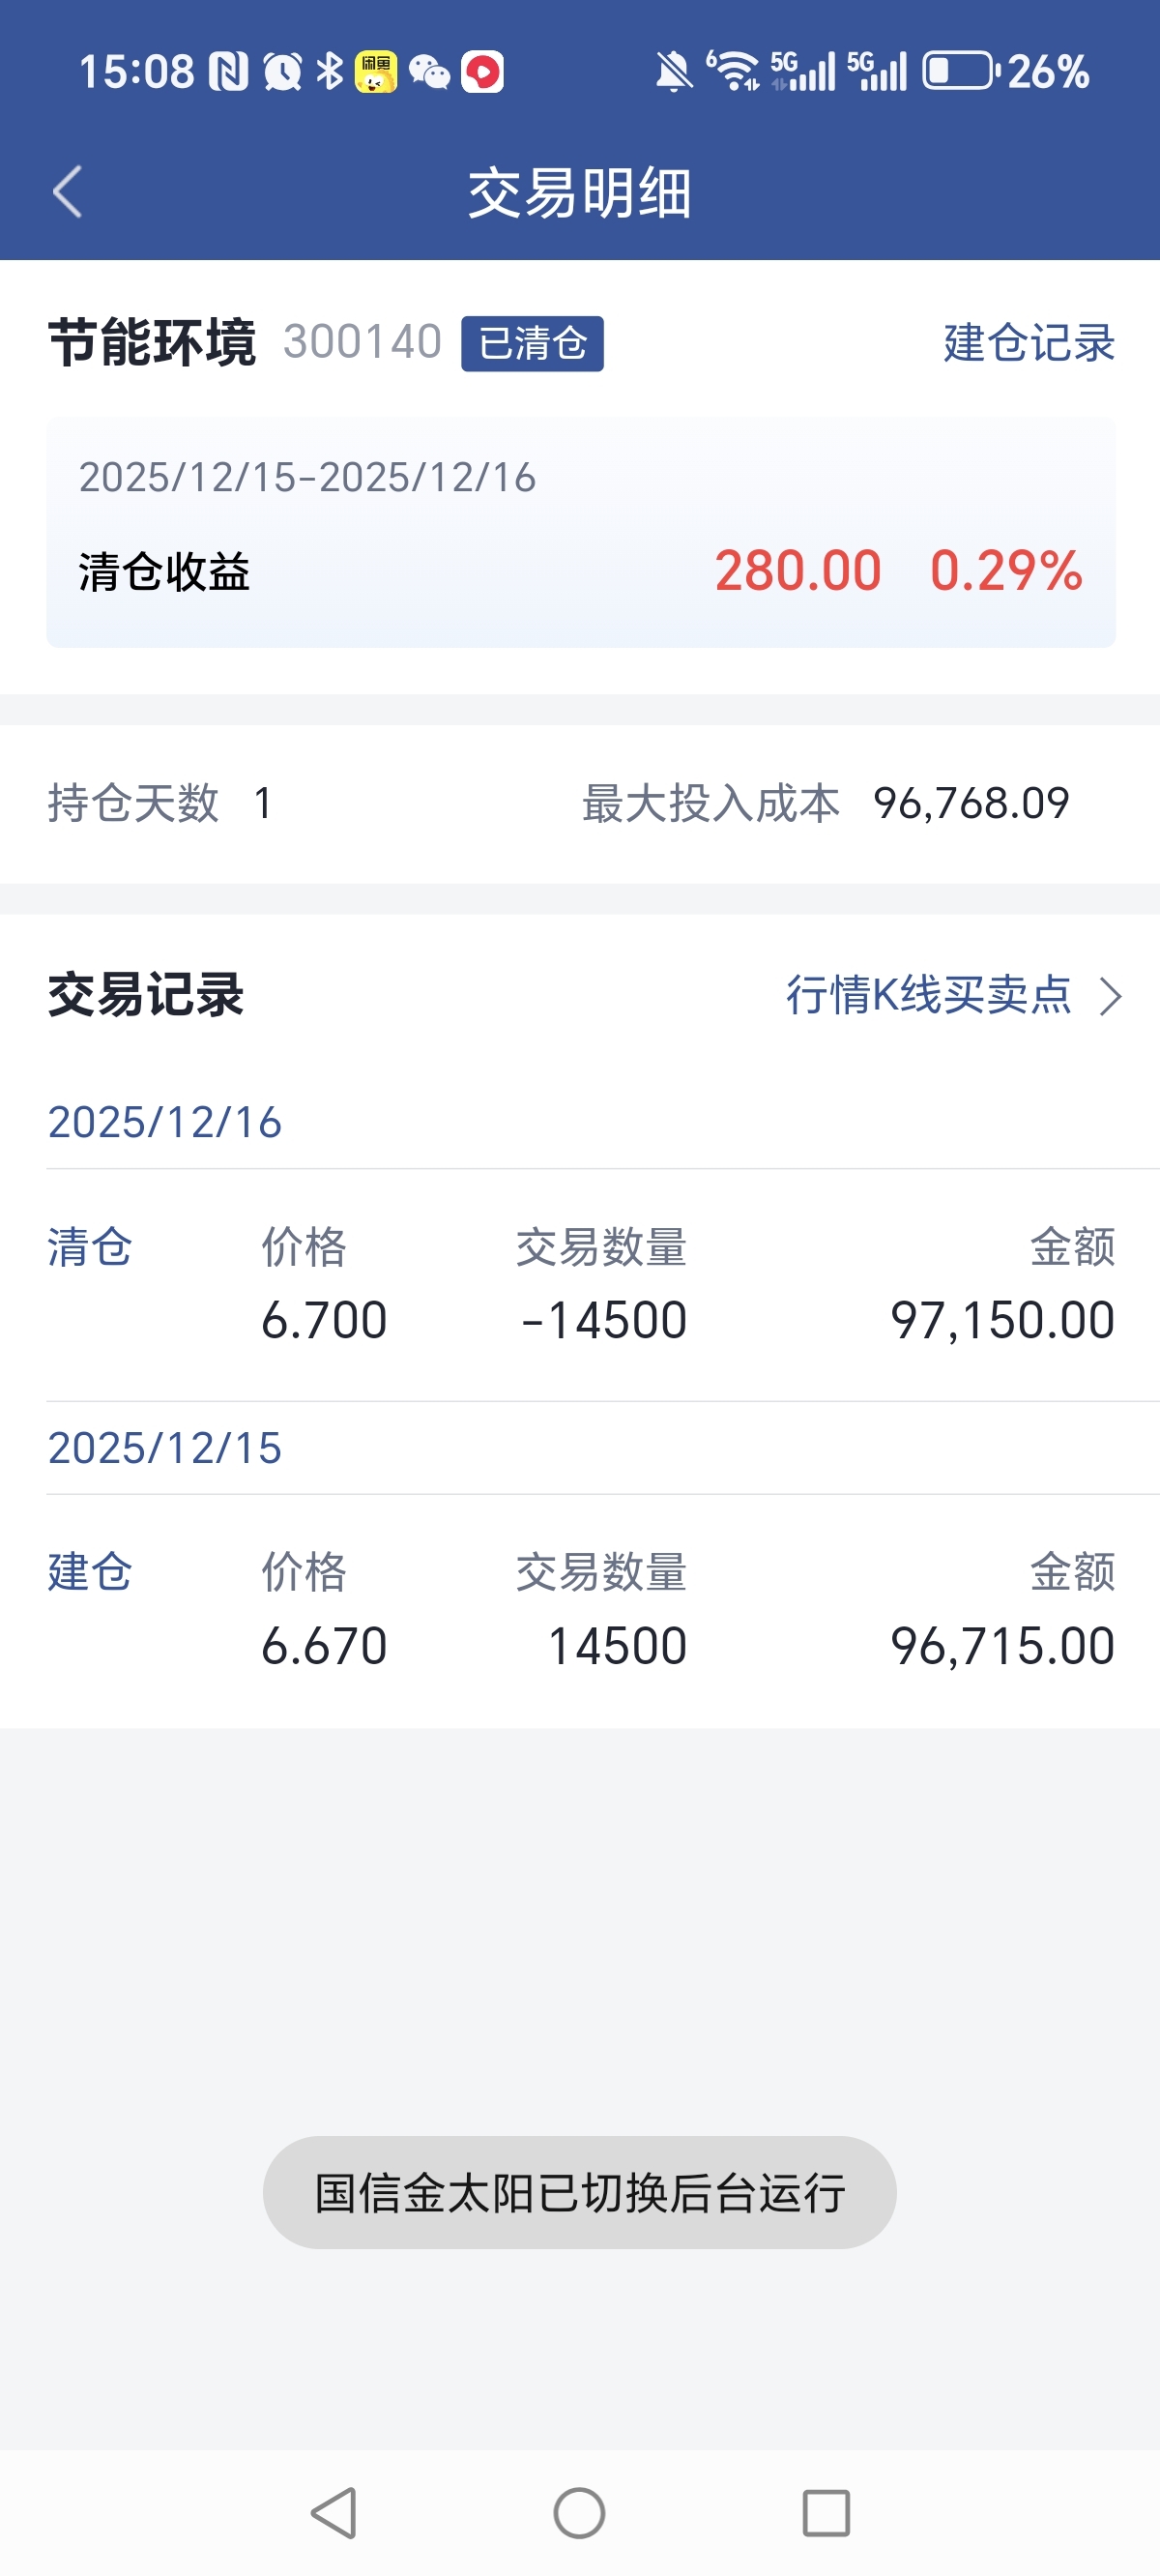Tap the 2025/12/16 date header
This screenshot has height=2576, width=1160.
pos(165,1122)
